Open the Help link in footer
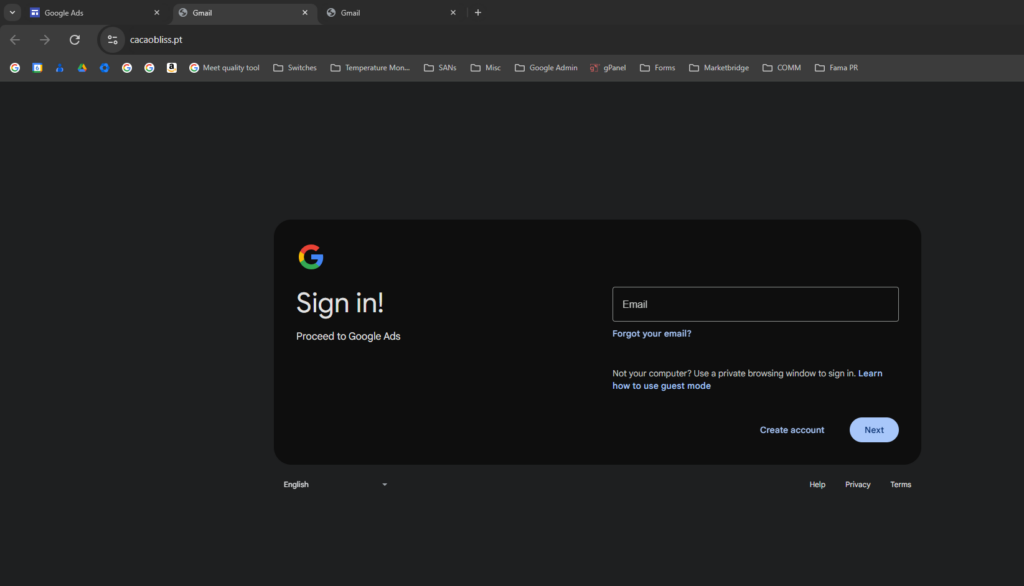1024x586 pixels. (x=817, y=485)
